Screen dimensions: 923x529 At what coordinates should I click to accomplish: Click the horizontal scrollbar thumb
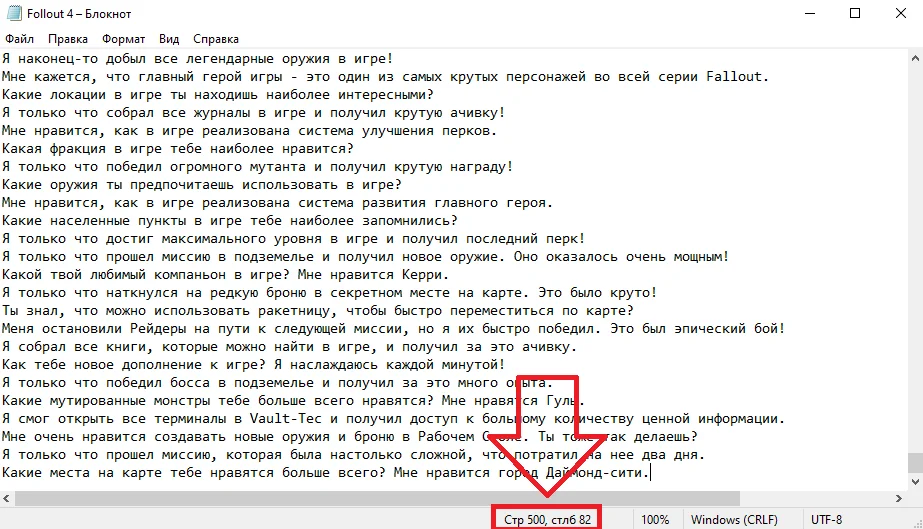377,498
